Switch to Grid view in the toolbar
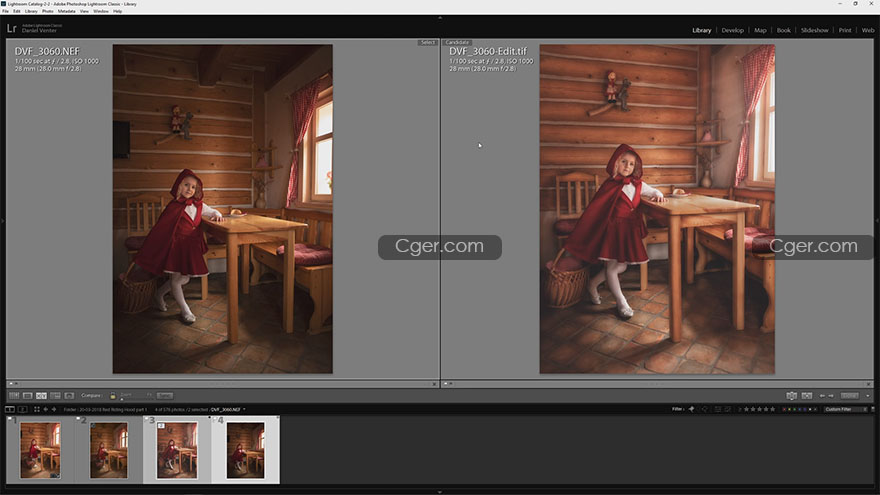Image resolution: width=880 pixels, height=495 pixels. pyautogui.click(x=14, y=396)
